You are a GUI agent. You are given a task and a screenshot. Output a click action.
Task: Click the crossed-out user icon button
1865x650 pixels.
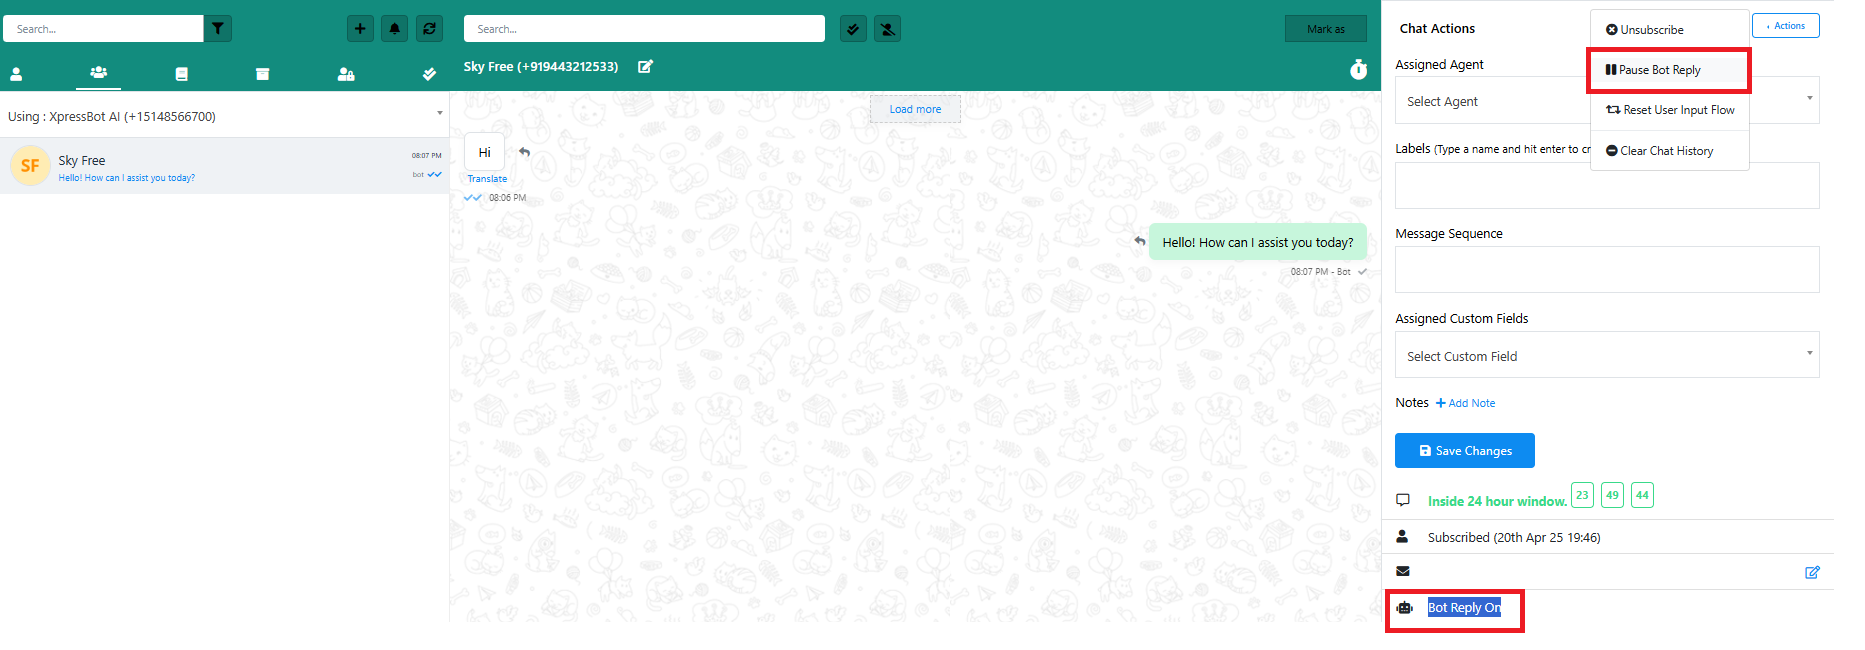[x=887, y=29]
